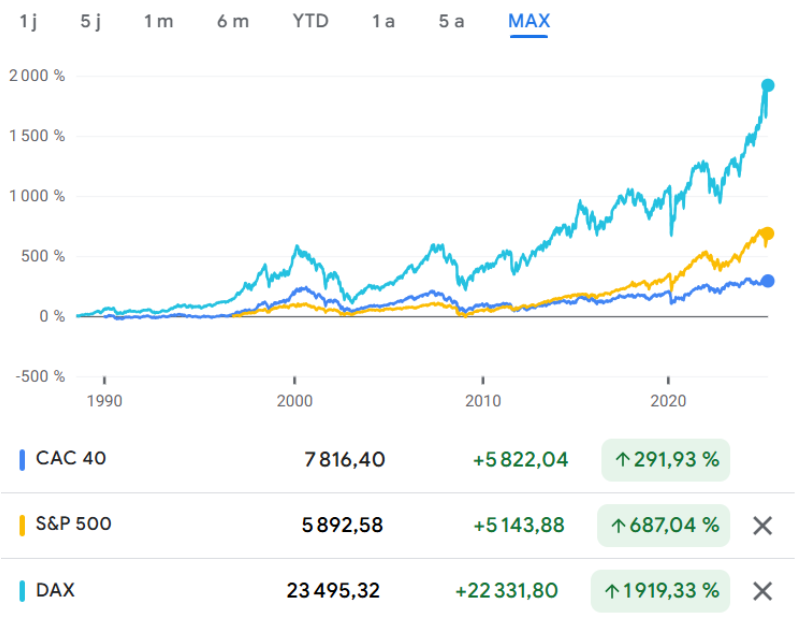Click the DAX 2020 crash dip on chart
The image size is (798, 617).
click(672, 233)
